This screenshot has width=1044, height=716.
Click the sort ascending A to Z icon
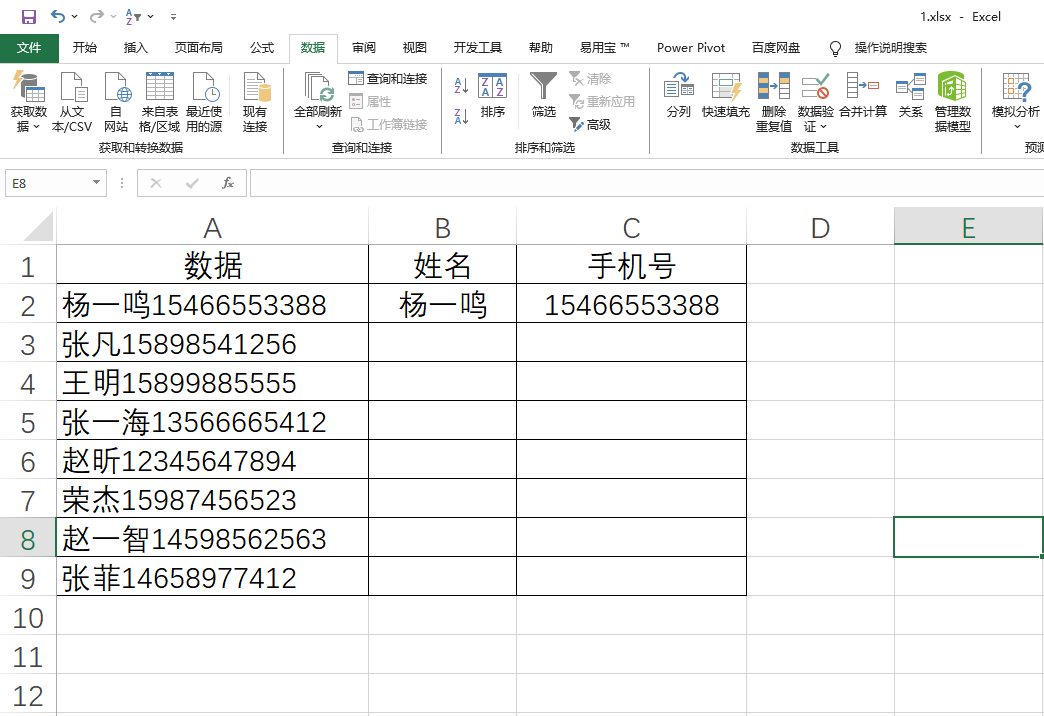coord(461,86)
